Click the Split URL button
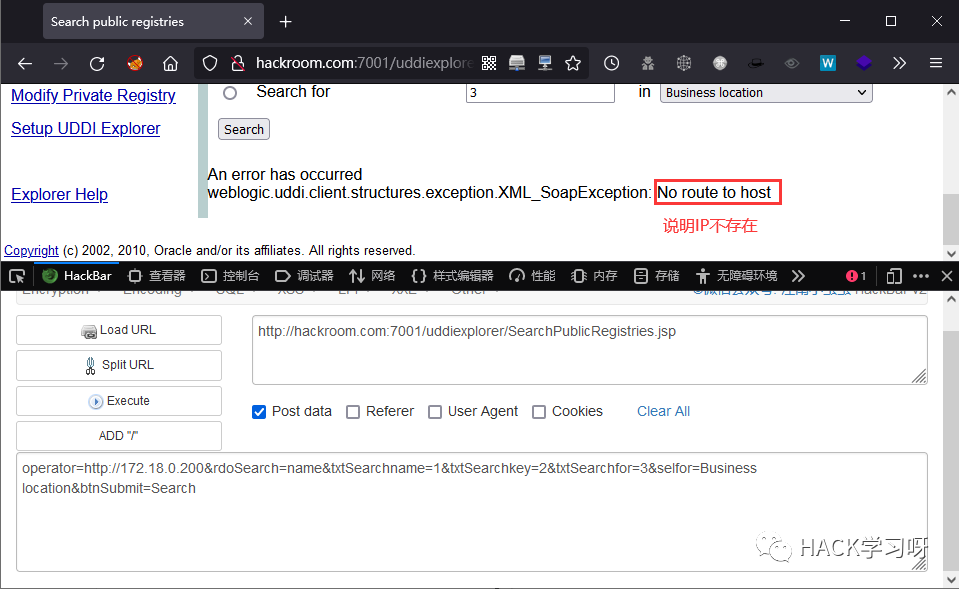959x589 pixels. click(x=119, y=365)
